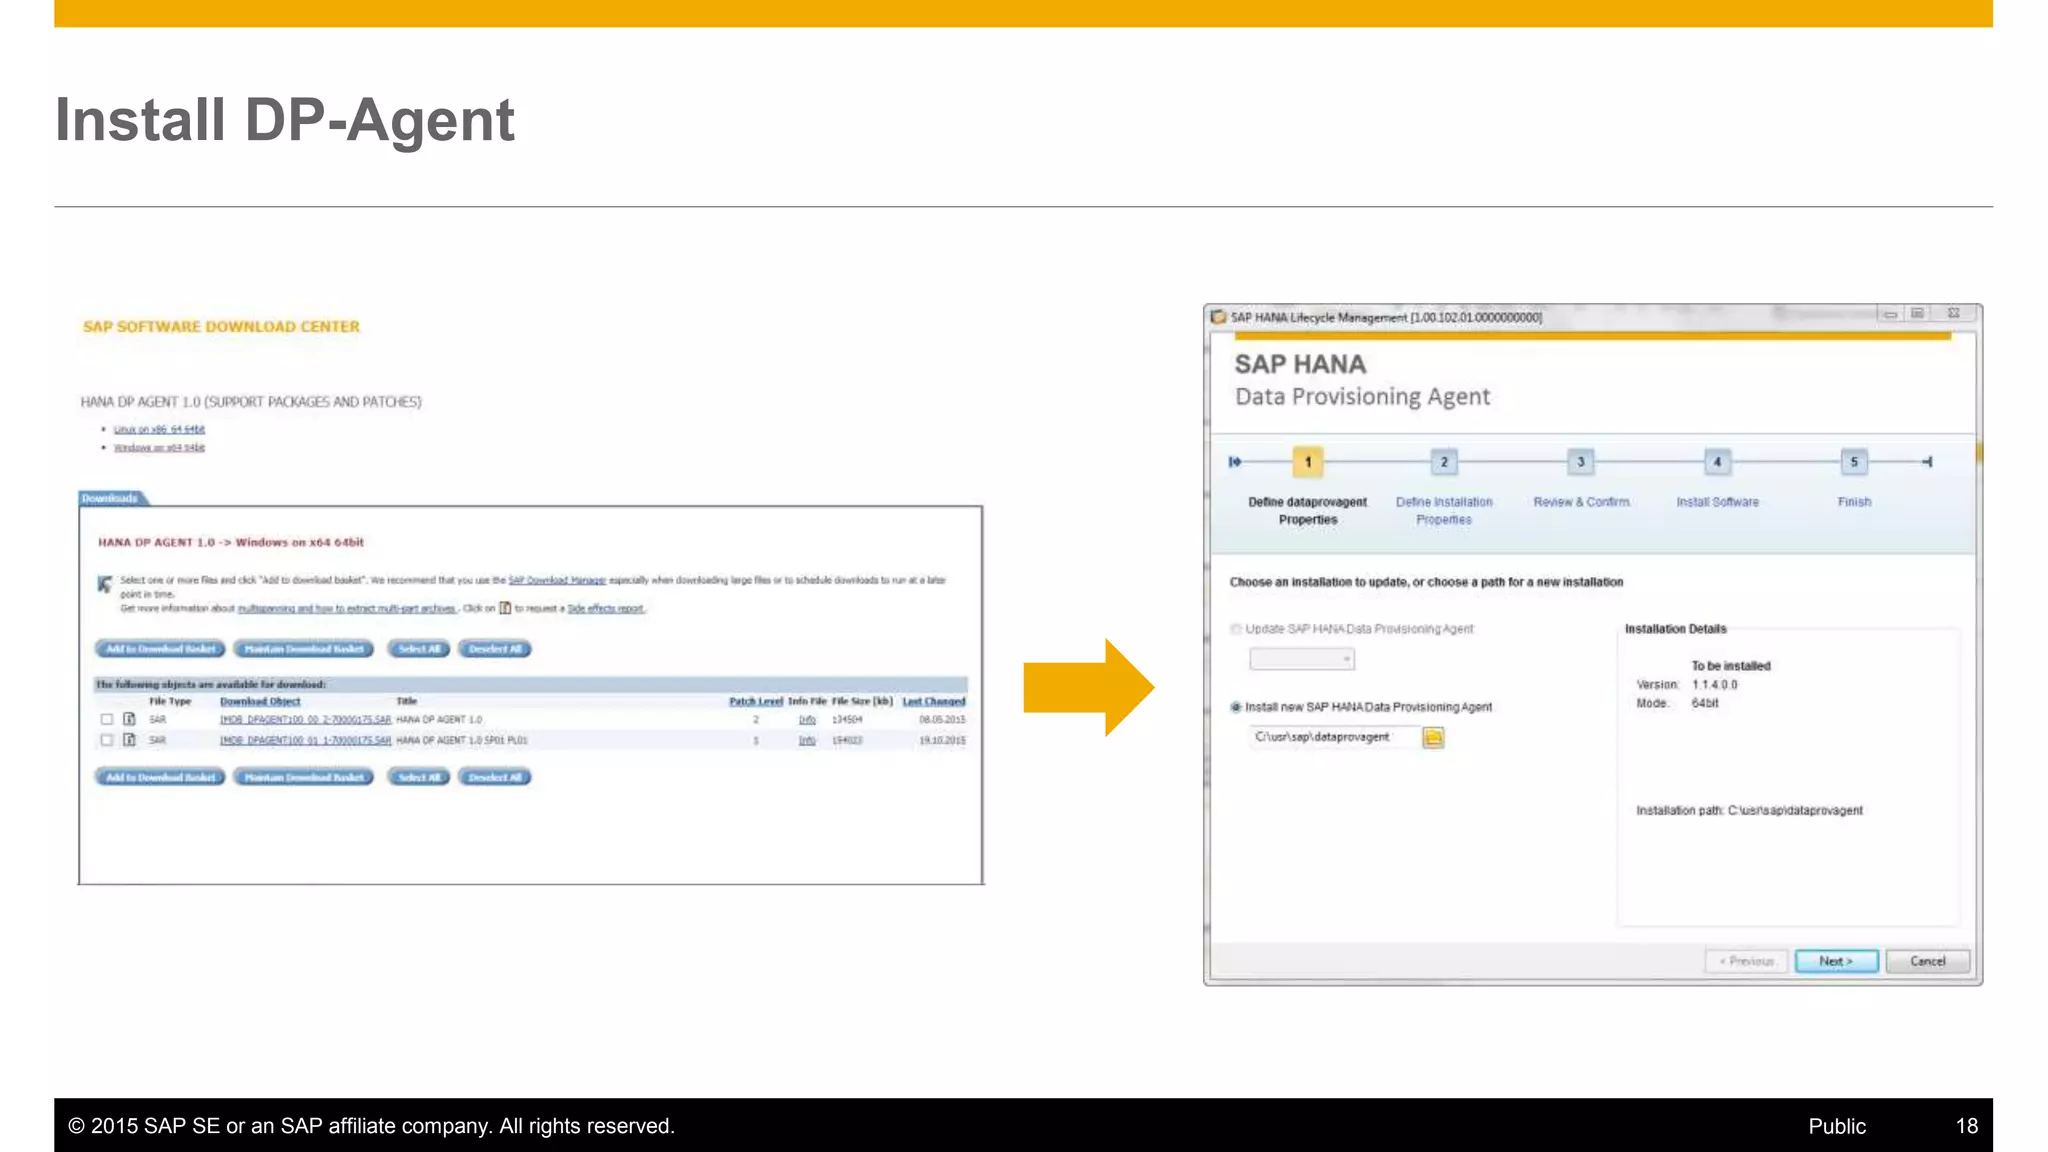This screenshot has width=2048, height=1152.
Task: Click the lower Select All button
Action: (419, 777)
